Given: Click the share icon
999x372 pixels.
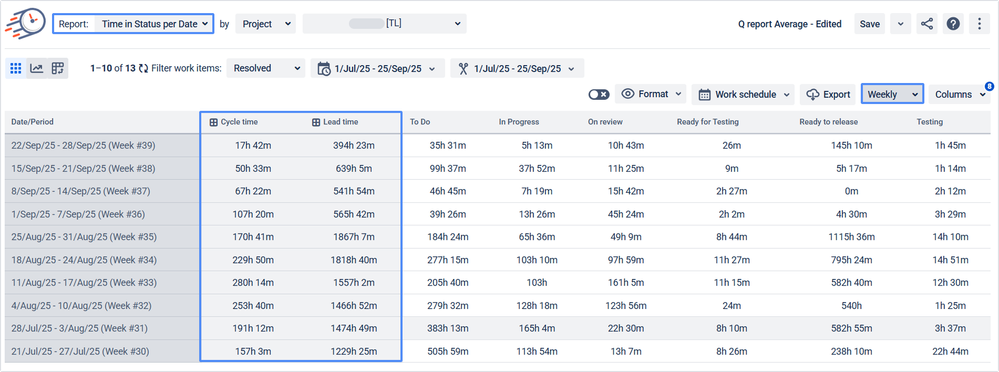Looking at the screenshot, I should (927, 24).
